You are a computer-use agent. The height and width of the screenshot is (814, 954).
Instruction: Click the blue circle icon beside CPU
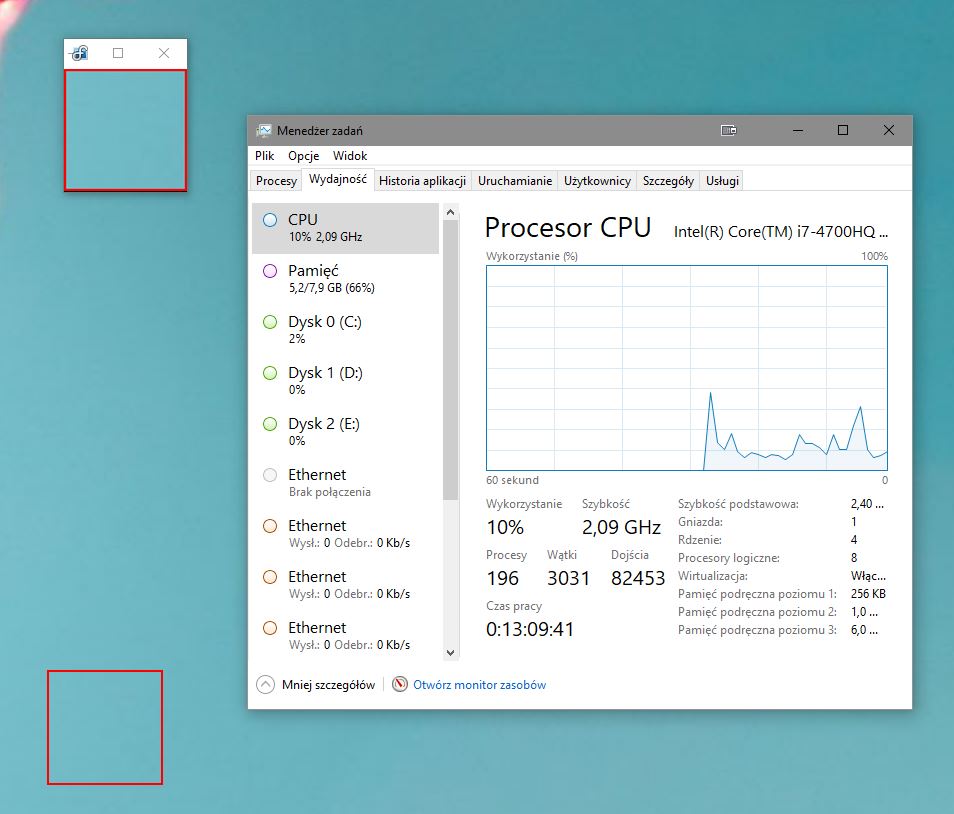pos(270,220)
